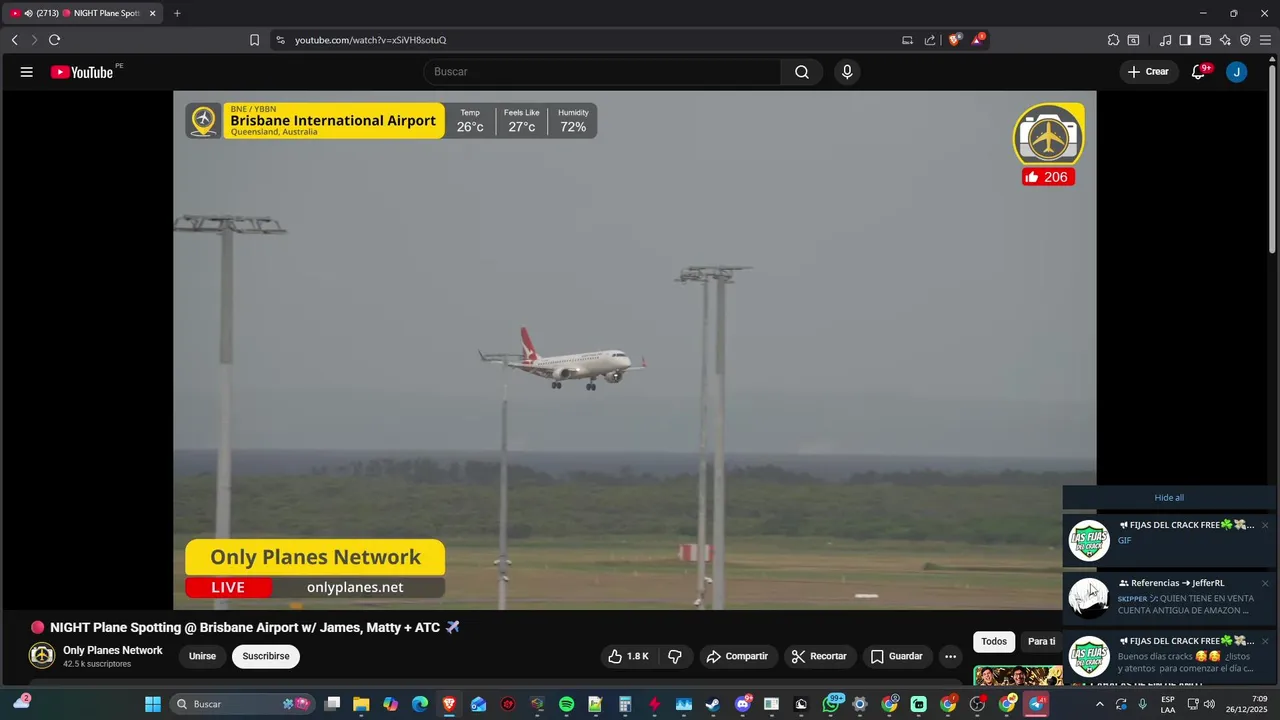Viewport: 1280px width, 720px height.
Task: Click Hide all notifications link
Action: coord(1169,497)
